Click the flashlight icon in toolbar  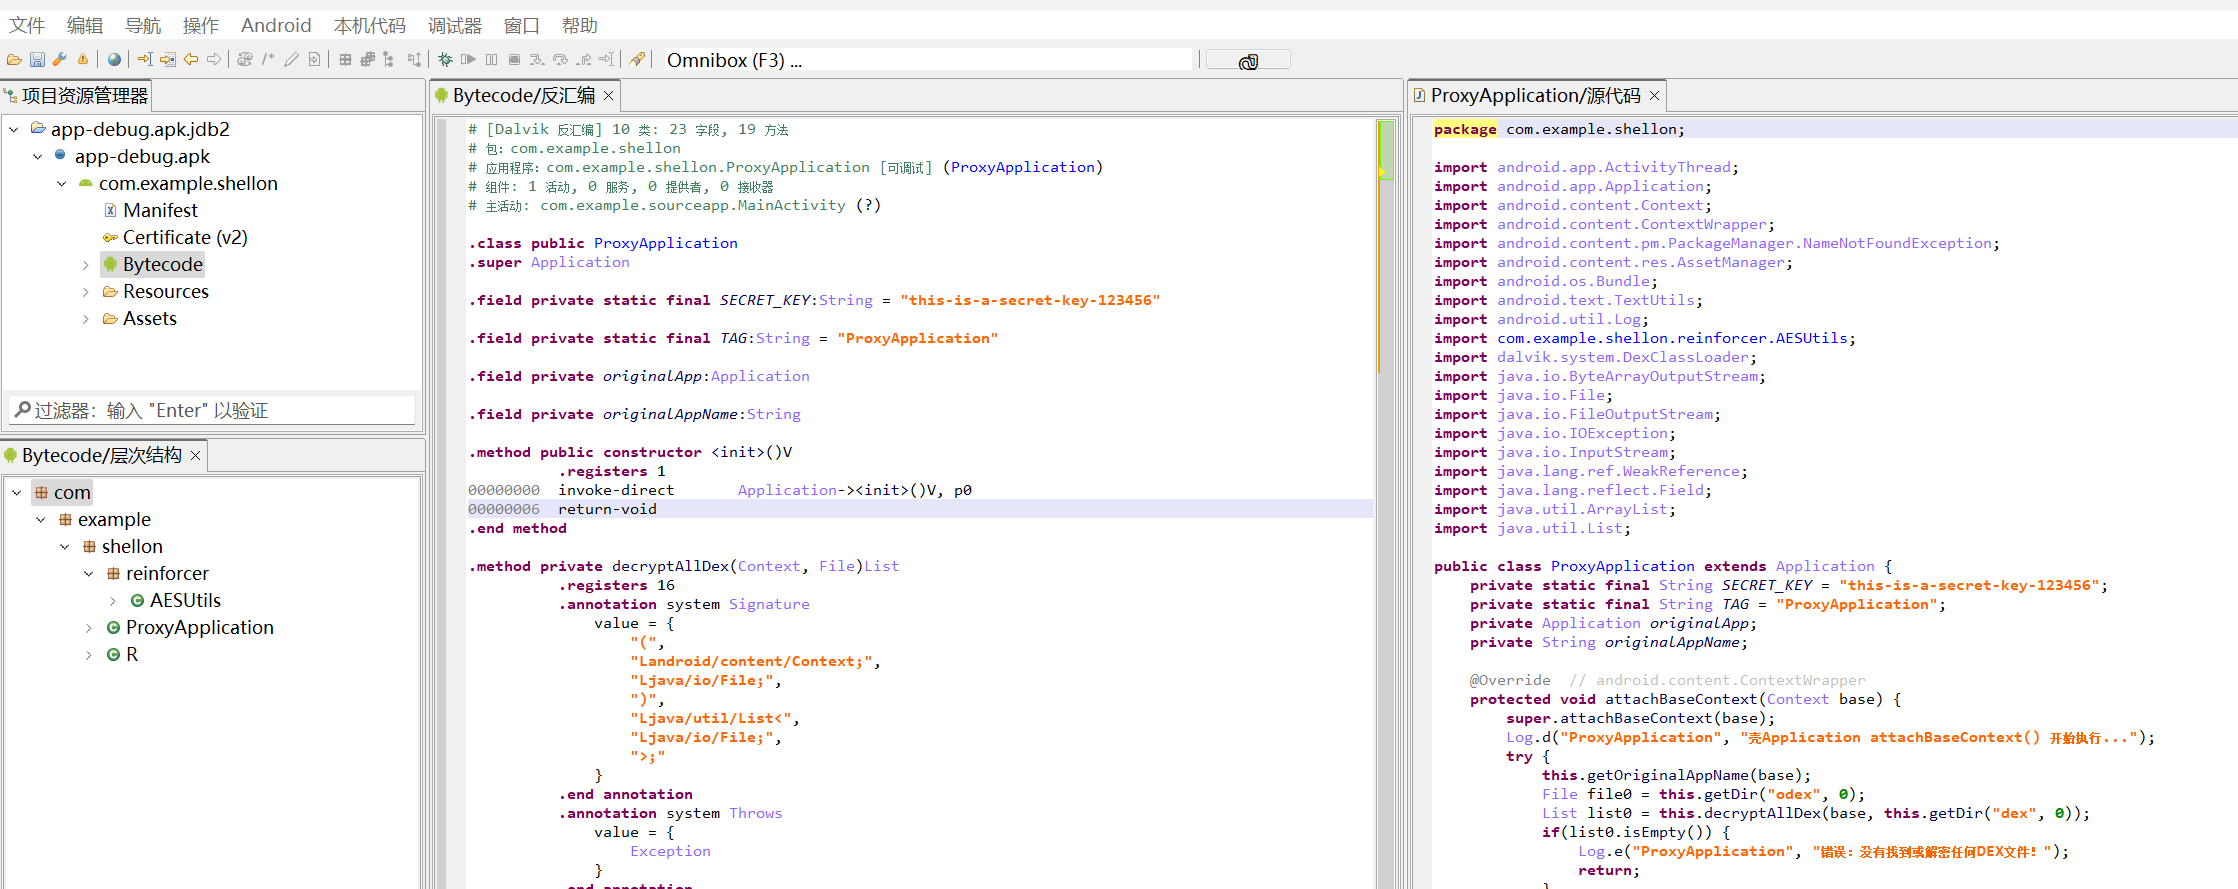(637, 60)
